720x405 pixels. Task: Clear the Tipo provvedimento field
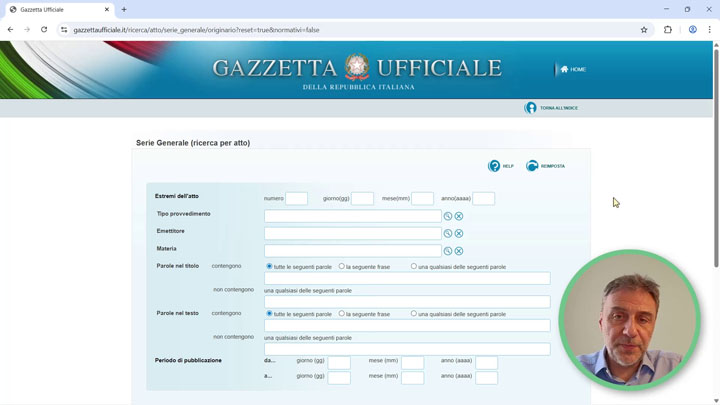coord(459,216)
